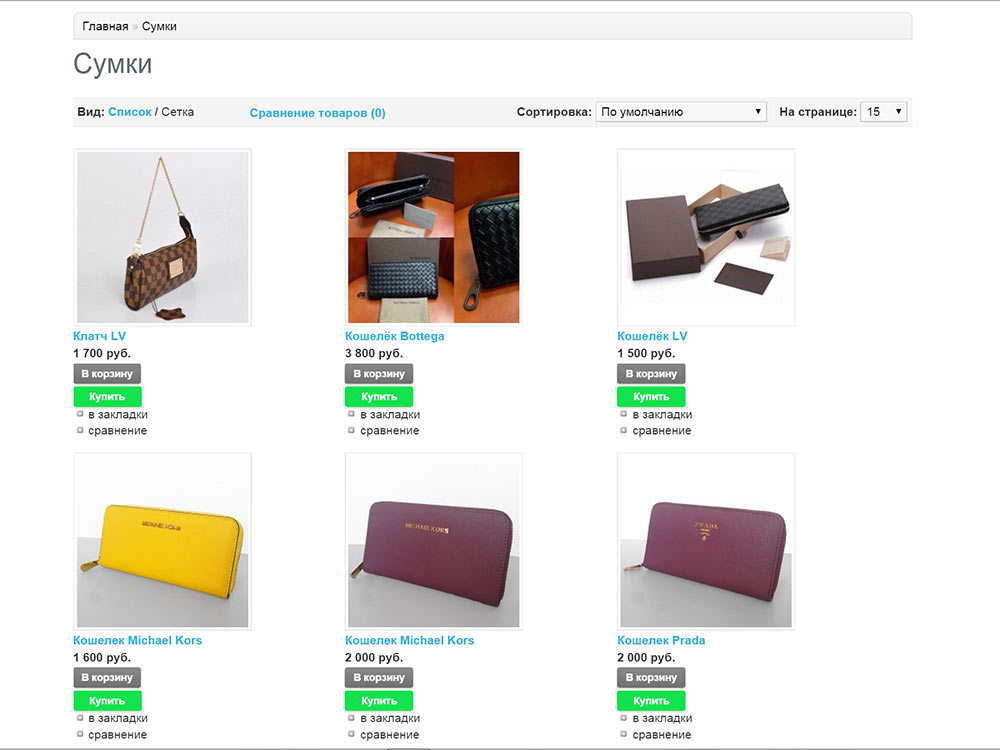The width and height of the screenshot is (1000, 750).
Task: Click Купить for Кошелёк Bottega
Action: pyautogui.click(x=379, y=397)
